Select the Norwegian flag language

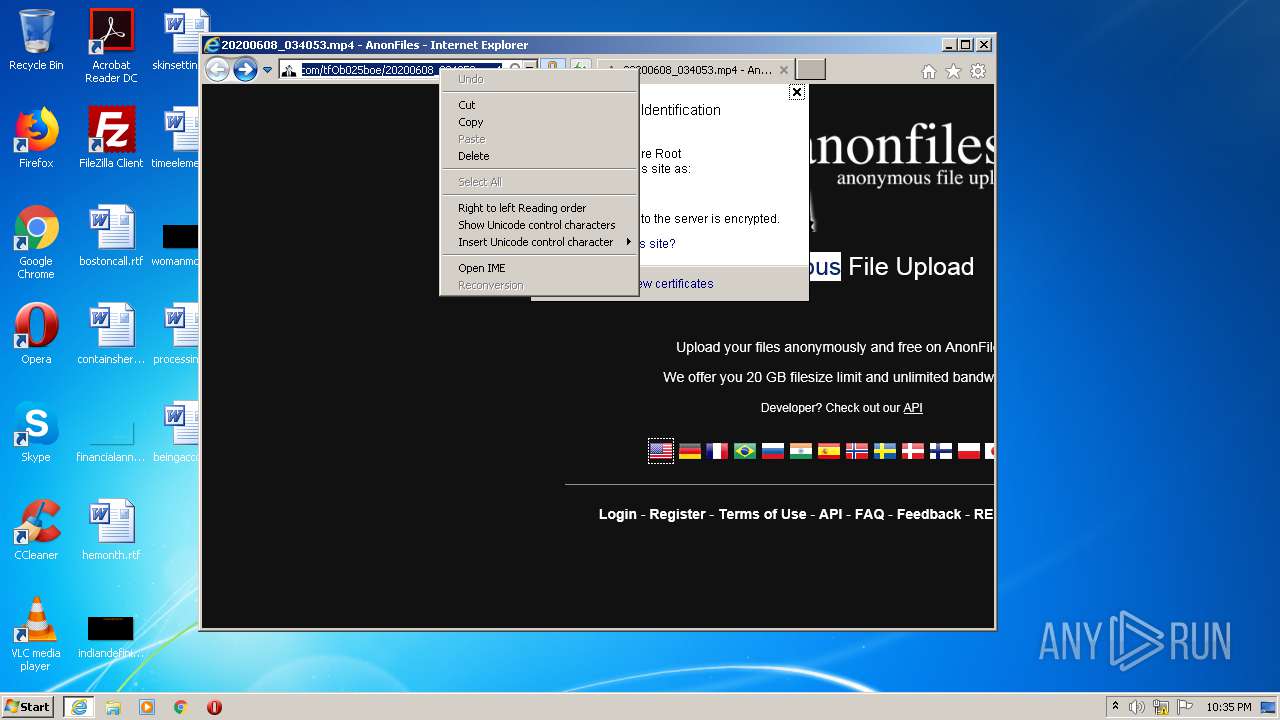[857, 452]
